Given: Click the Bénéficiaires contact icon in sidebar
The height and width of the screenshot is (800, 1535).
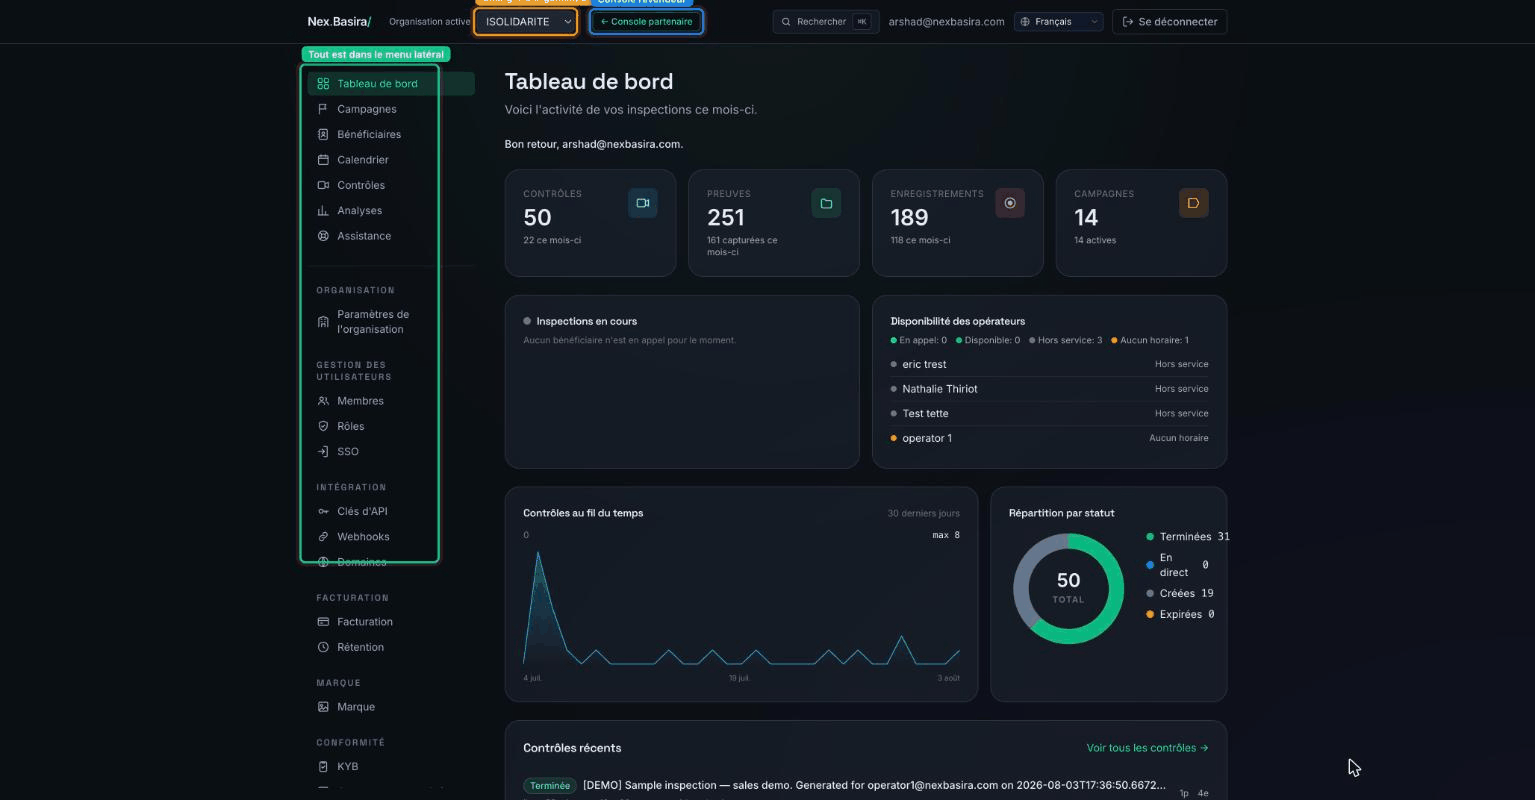Looking at the screenshot, I should click(323, 134).
